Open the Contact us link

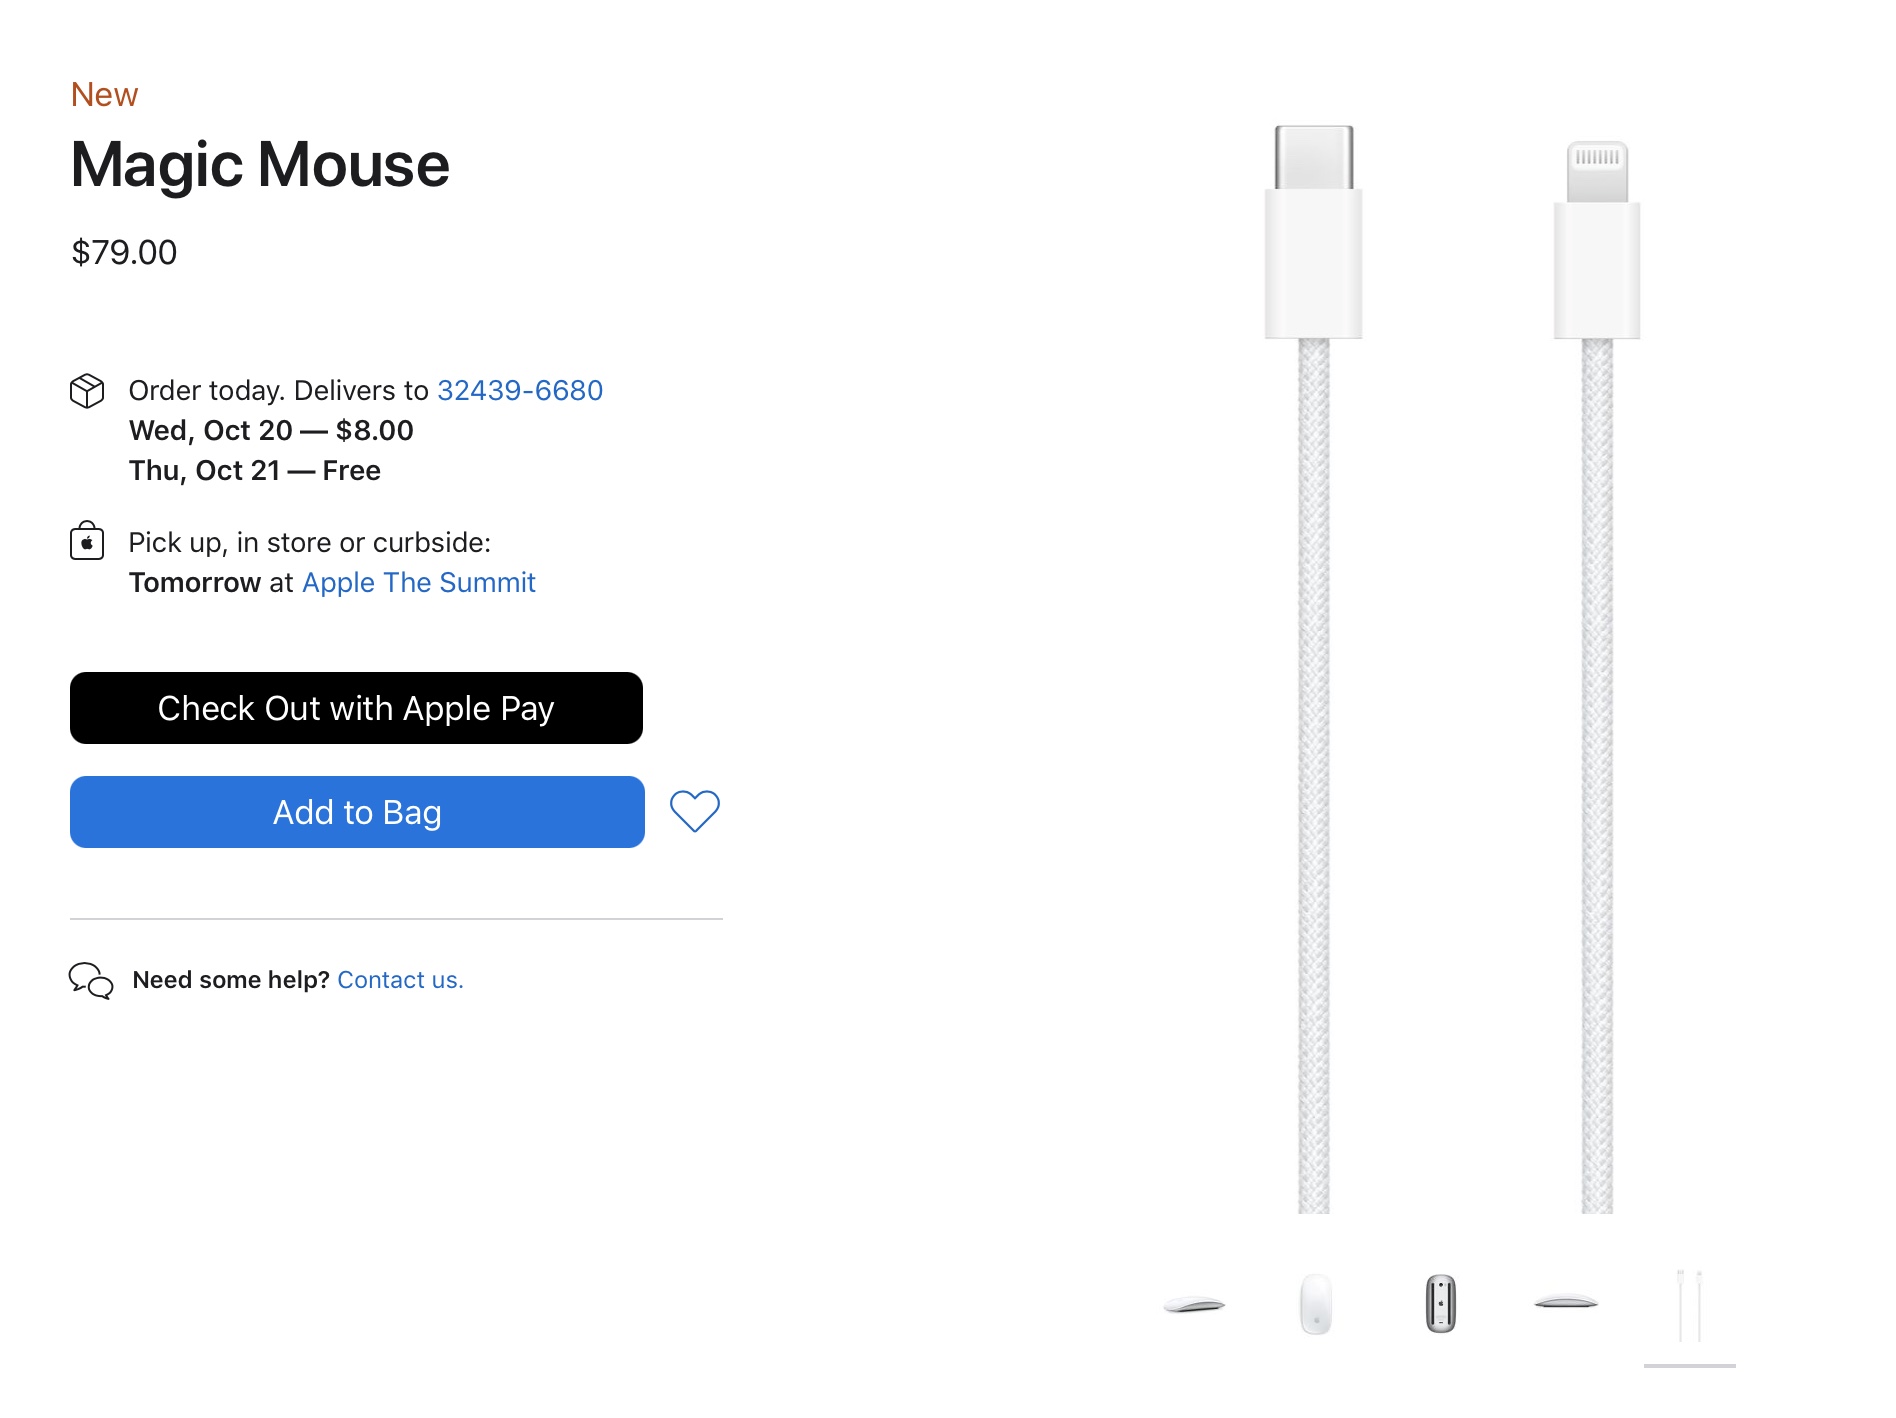[x=400, y=980]
